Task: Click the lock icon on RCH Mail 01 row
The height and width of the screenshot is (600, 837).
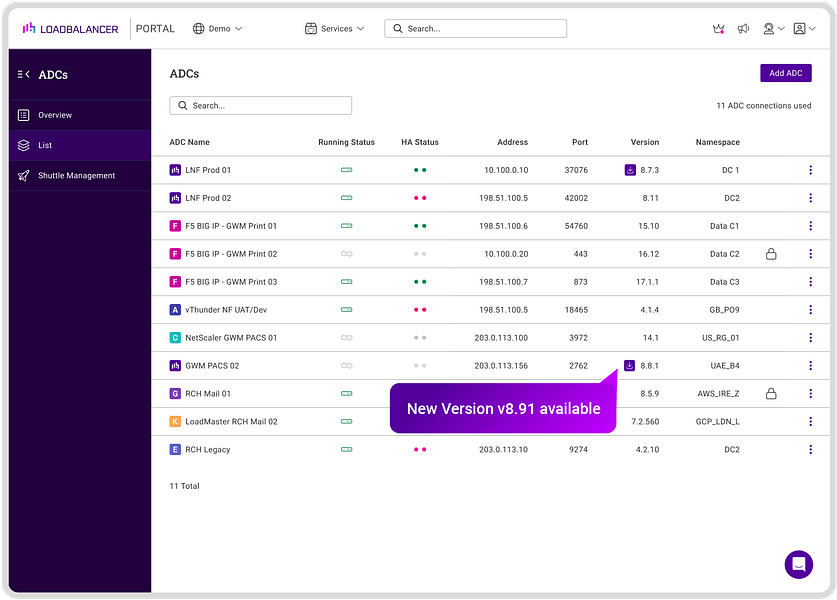Action: point(770,394)
